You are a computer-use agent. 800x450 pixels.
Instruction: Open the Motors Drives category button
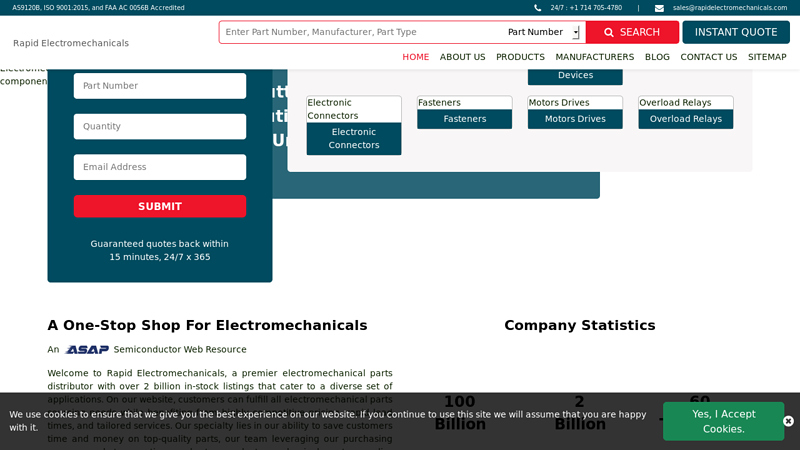click(x=575, y=119)
